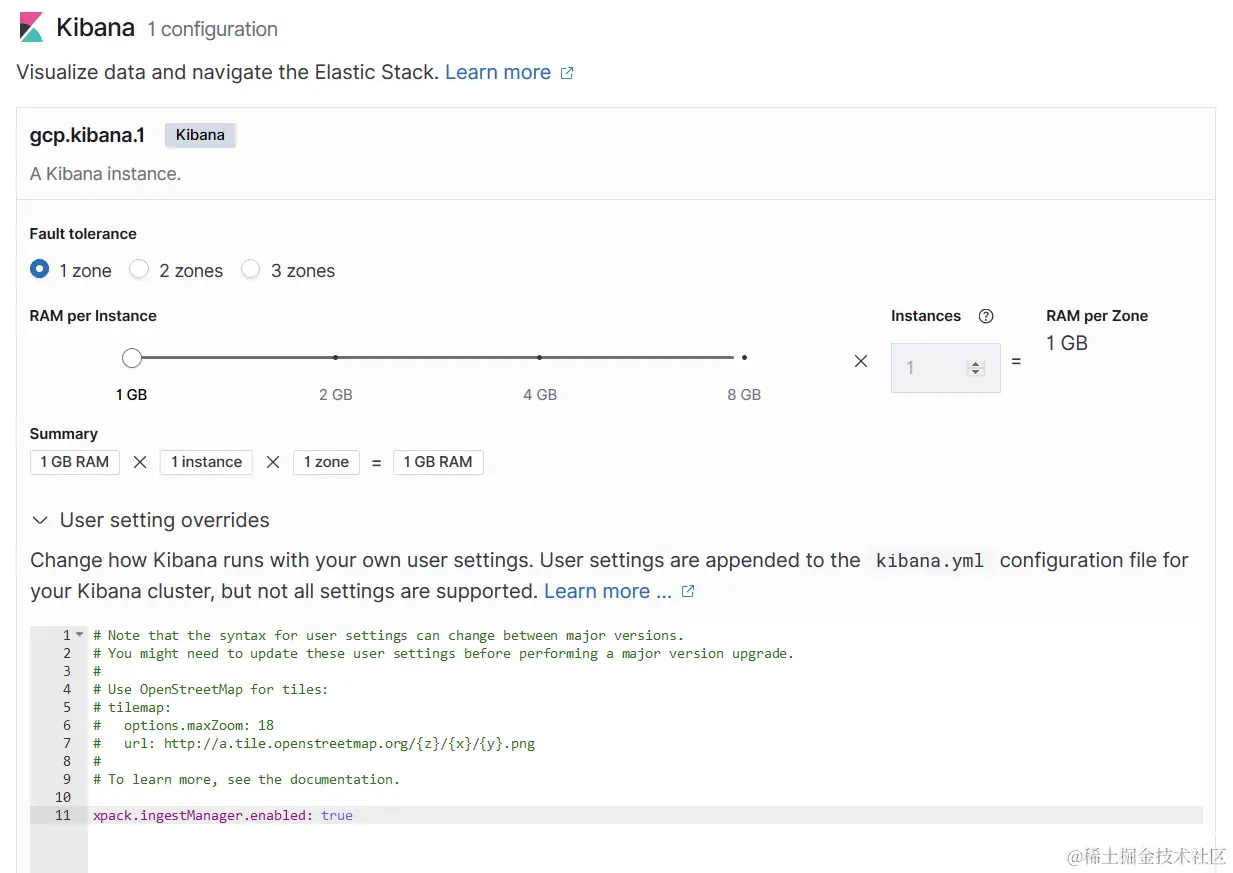Fold code at line 1 arrow
The width and height of the screenshot is (1233, 873).
tap(80, 635)
